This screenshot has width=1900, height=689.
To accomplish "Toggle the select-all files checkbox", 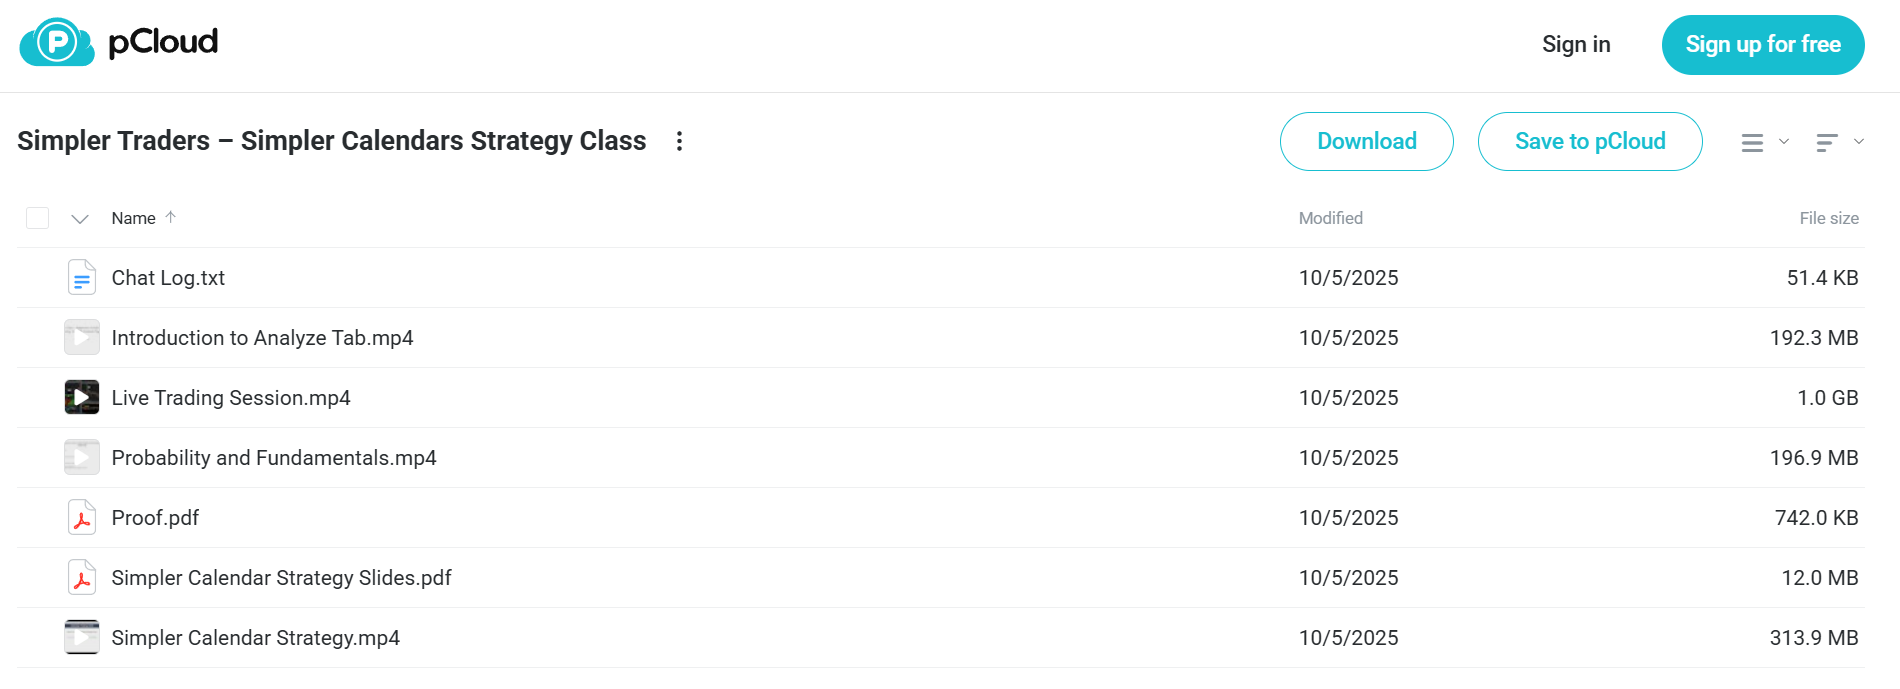I will pos(38,218).
